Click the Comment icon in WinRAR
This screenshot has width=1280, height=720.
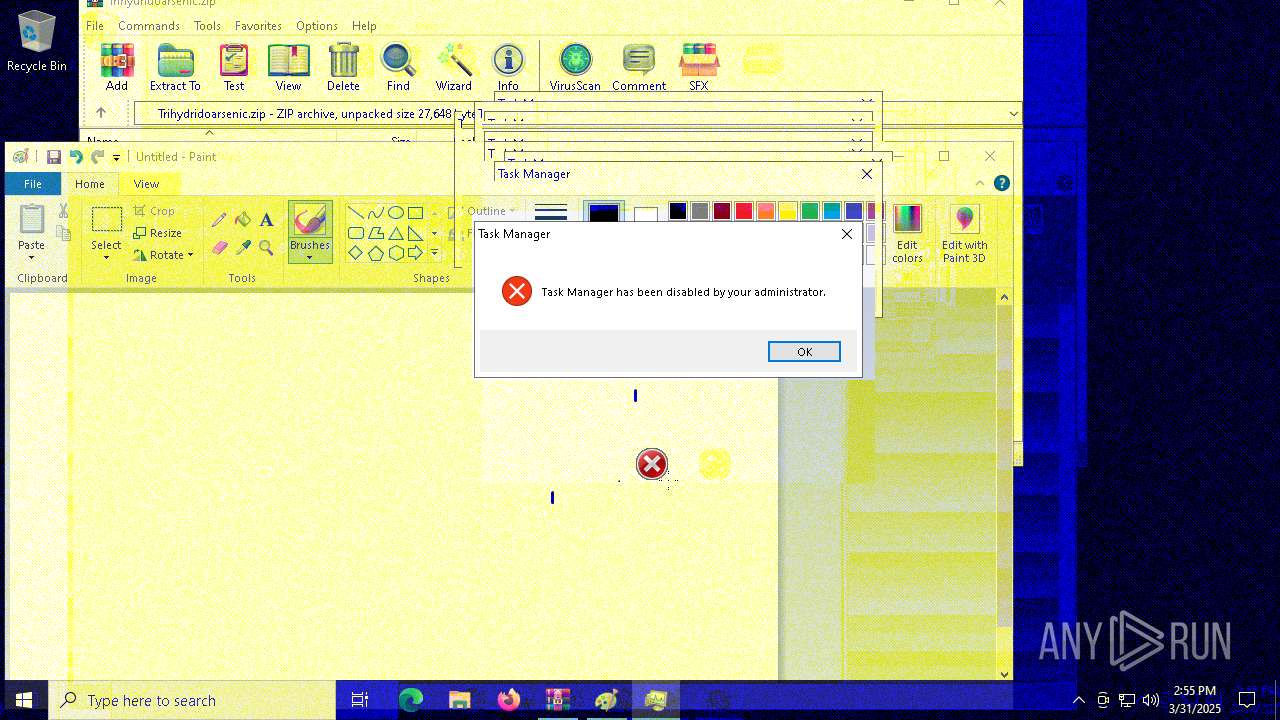[x=639, y=68]
